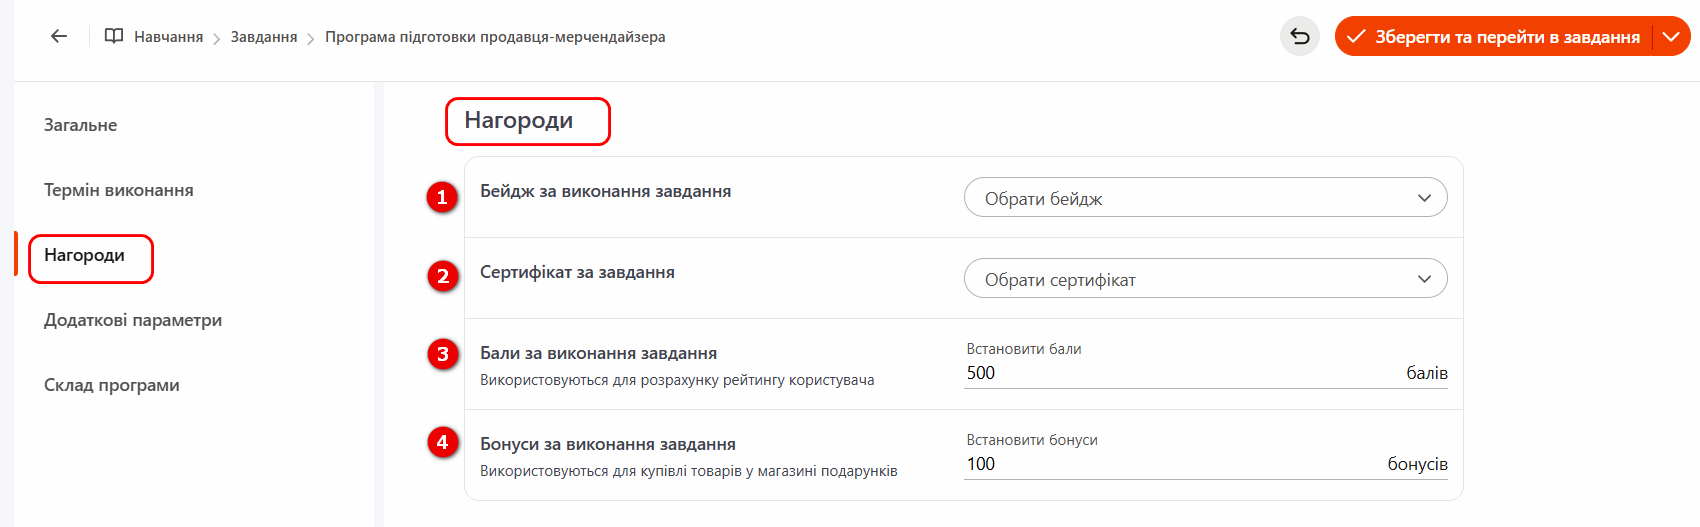Screen dimensions: 1700x527
Task: Click the book icon beside Навчання
Action: tap(114, 37)
